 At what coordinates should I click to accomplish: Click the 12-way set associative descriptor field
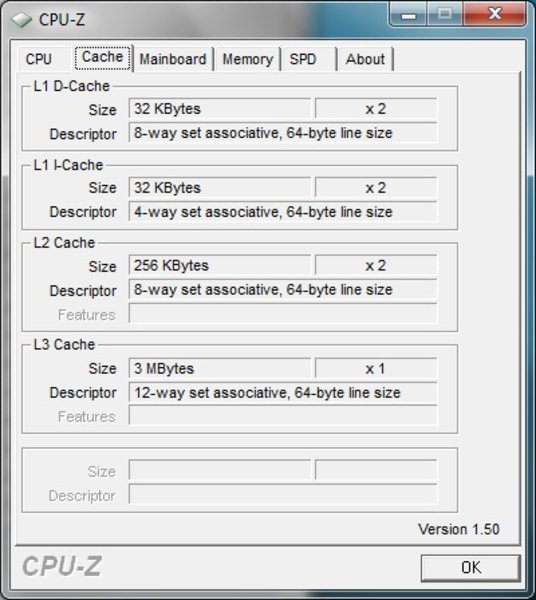[283, 393]
